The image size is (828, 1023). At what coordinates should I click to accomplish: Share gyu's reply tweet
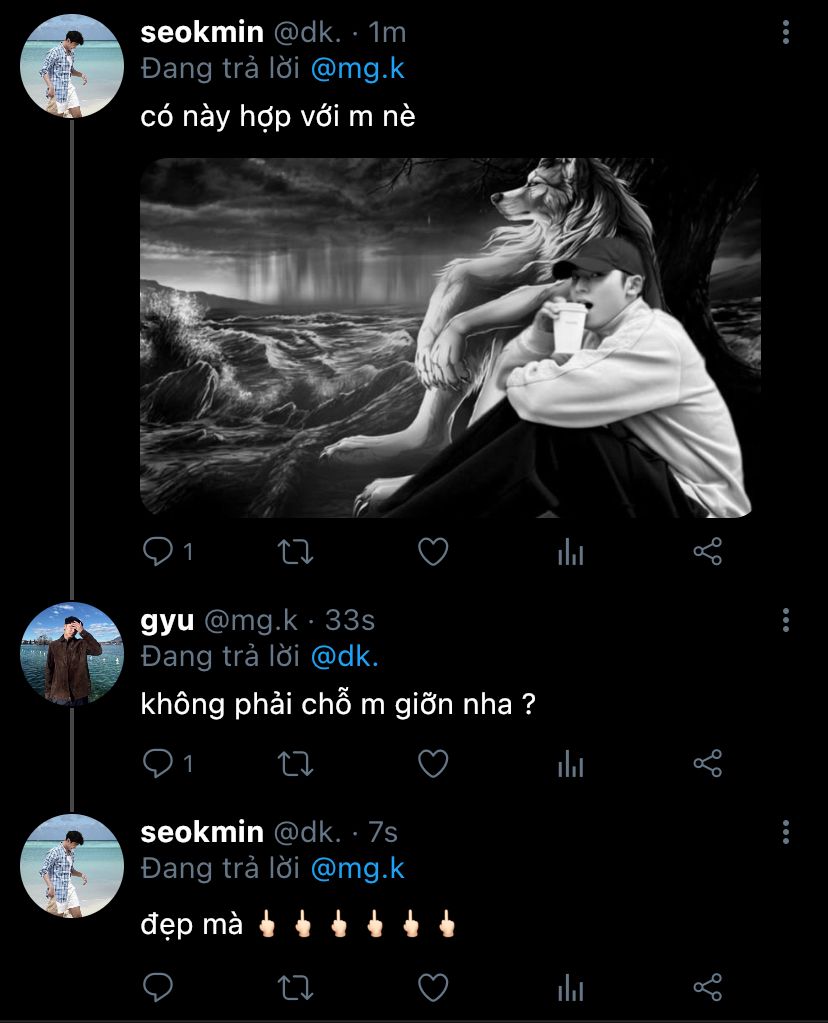707,765
